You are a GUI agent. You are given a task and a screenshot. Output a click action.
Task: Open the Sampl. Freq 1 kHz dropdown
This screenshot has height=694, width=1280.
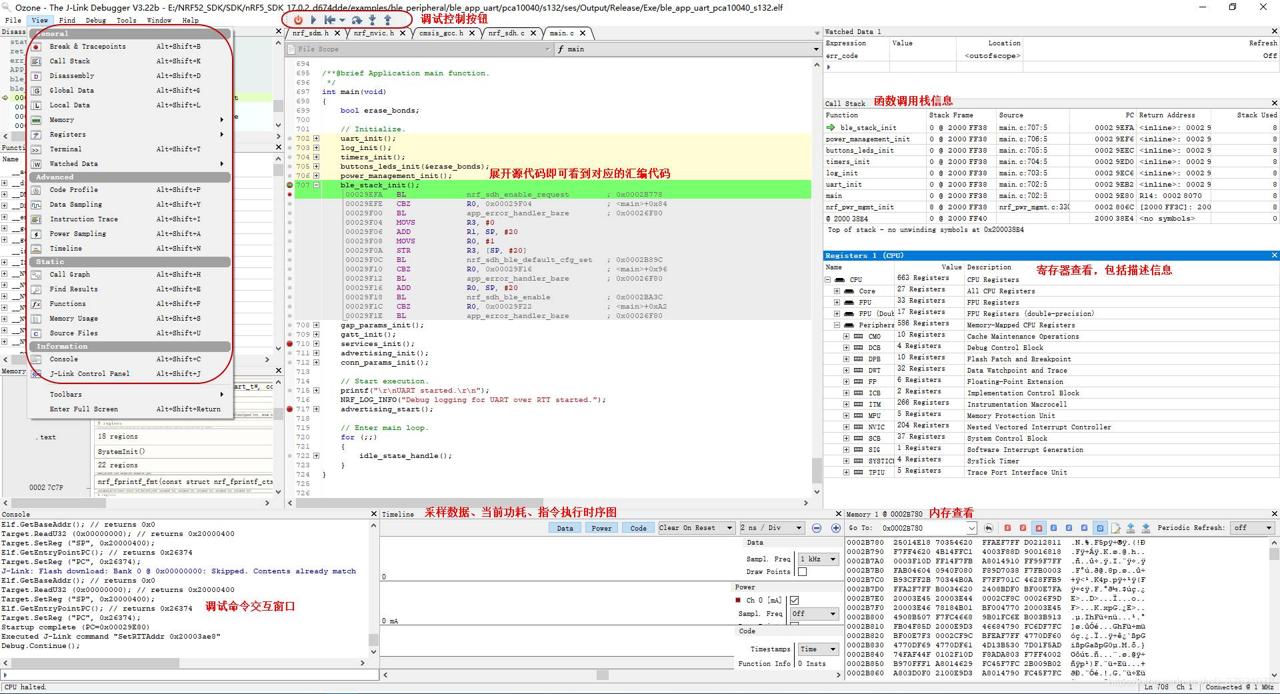(x=818, y=559)
